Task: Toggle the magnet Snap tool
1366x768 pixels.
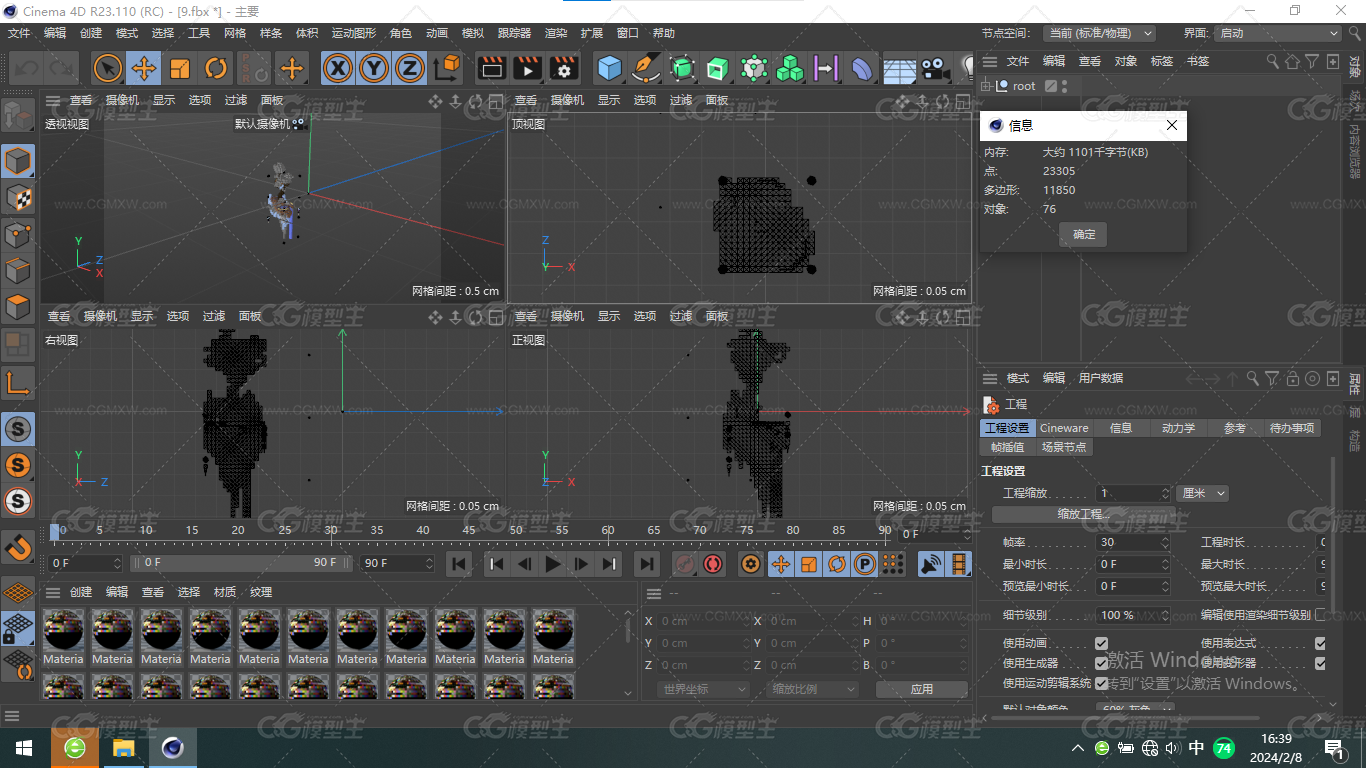Action: pyautogui.click(x=18, y=547)
